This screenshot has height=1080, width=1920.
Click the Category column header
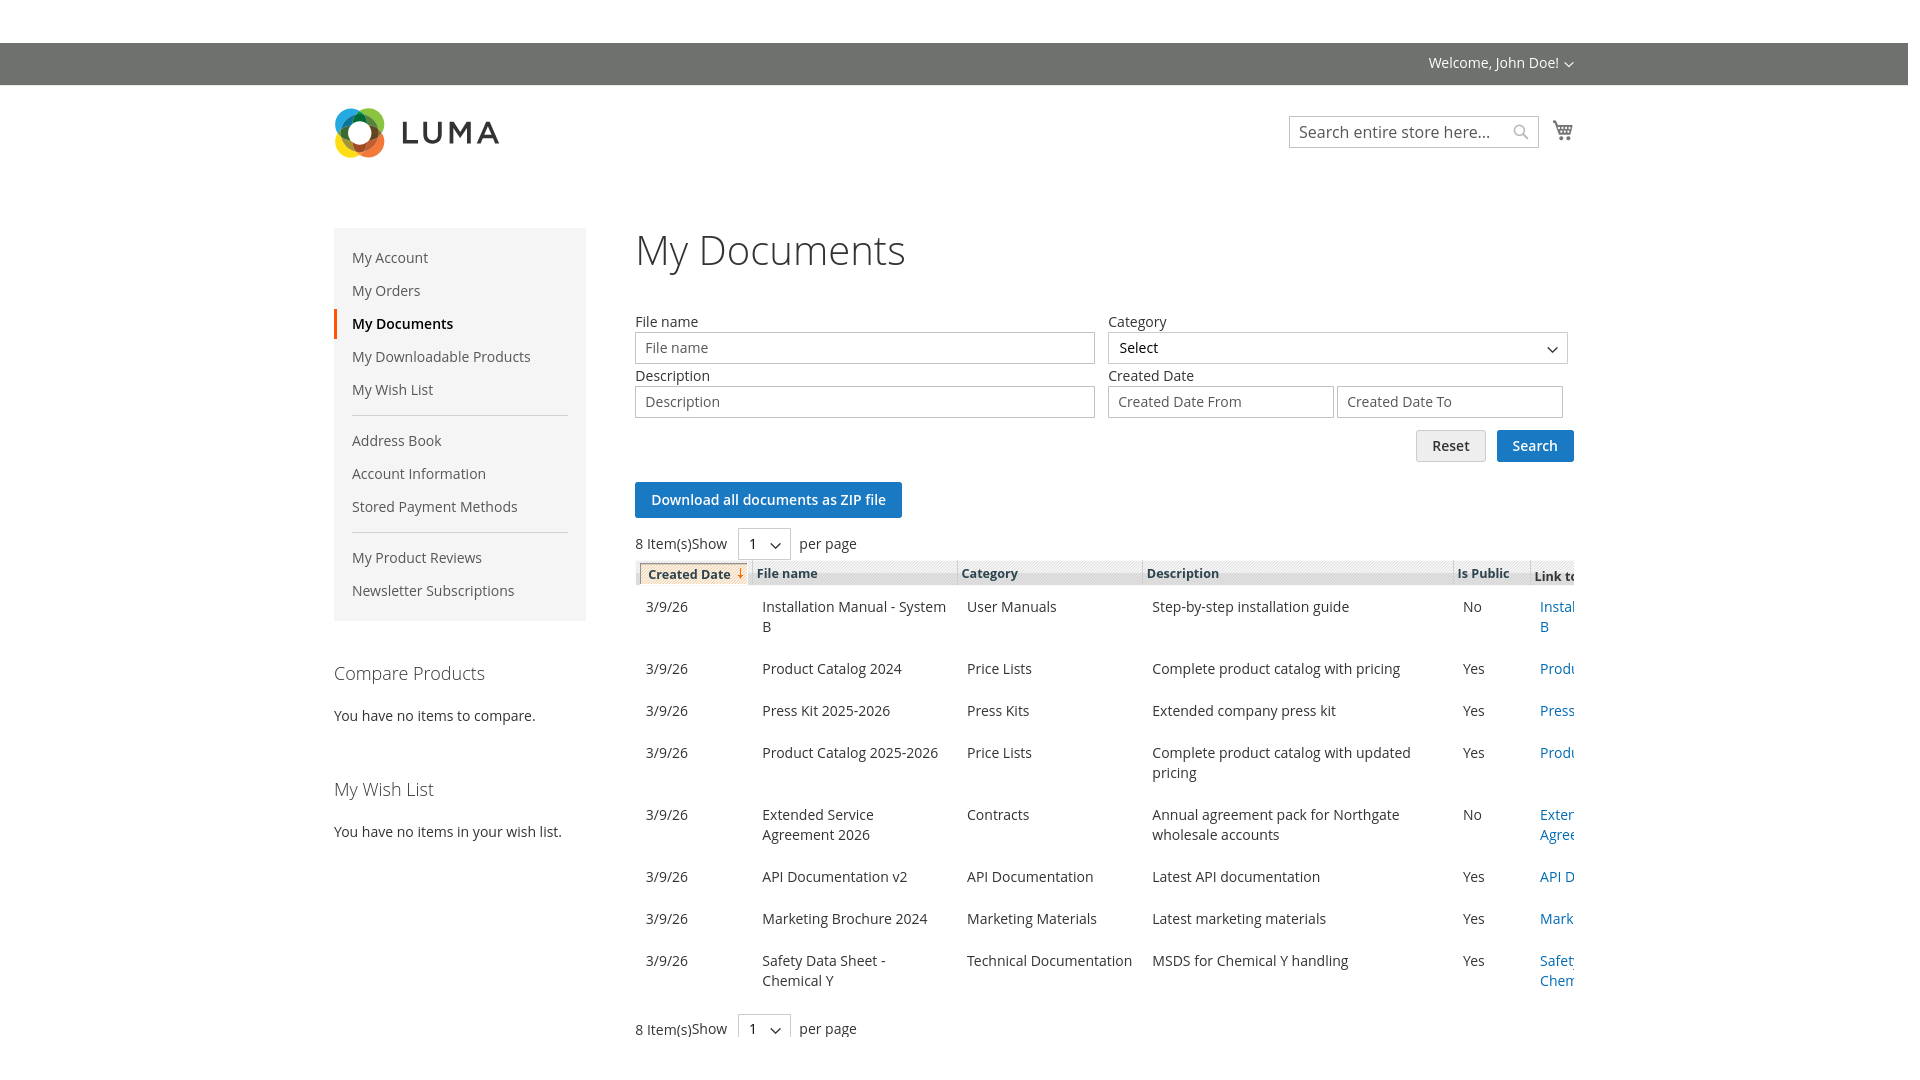click(989, 573)
